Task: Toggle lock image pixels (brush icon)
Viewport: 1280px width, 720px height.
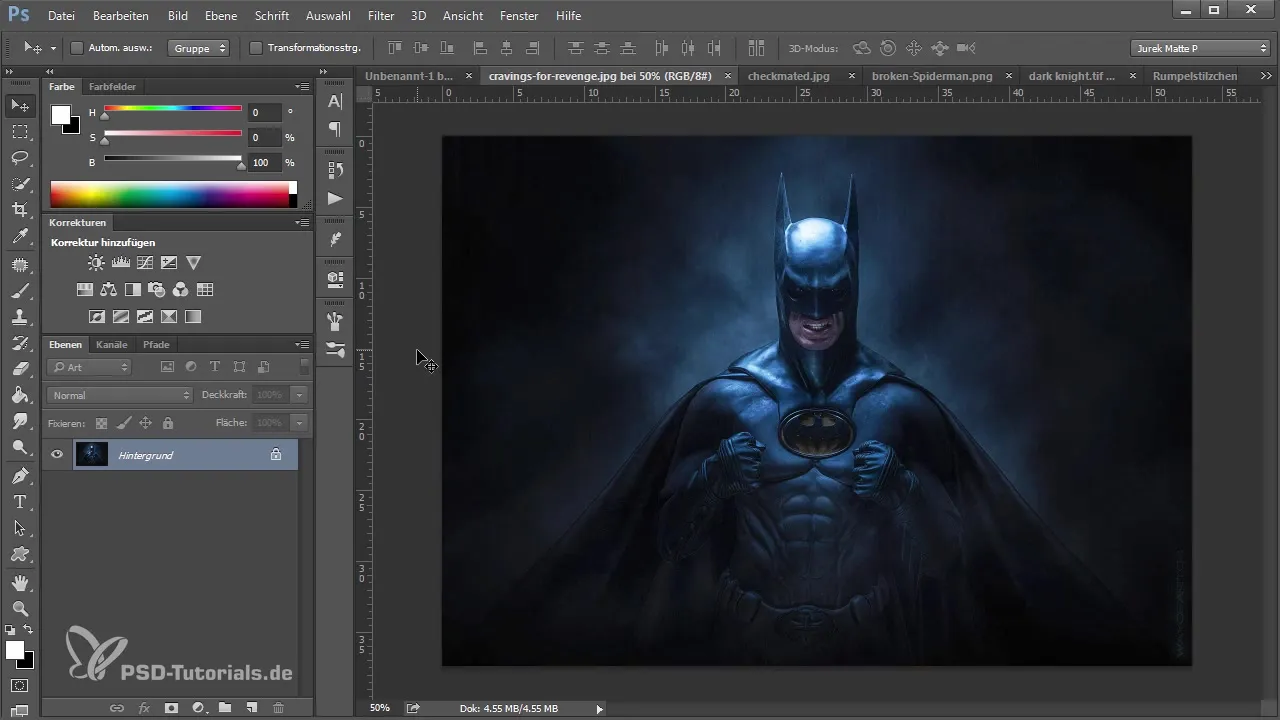Action: point(123,423)
